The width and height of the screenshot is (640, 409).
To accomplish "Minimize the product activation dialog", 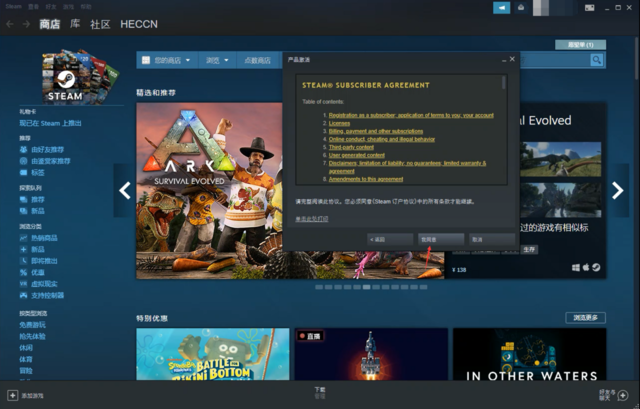I will pos(504,60).
